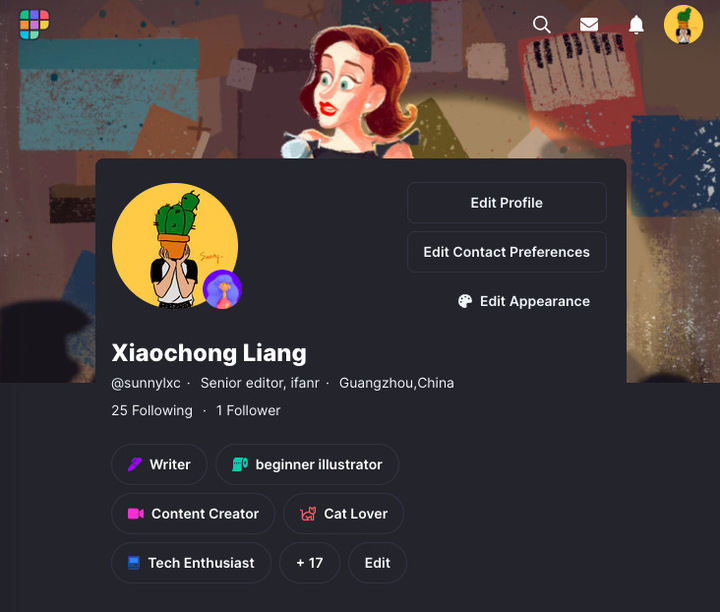This screenshot has height=612, width=720.
Task: Click the cat icon on Cat Lover tag
Action: pos(308,513)
